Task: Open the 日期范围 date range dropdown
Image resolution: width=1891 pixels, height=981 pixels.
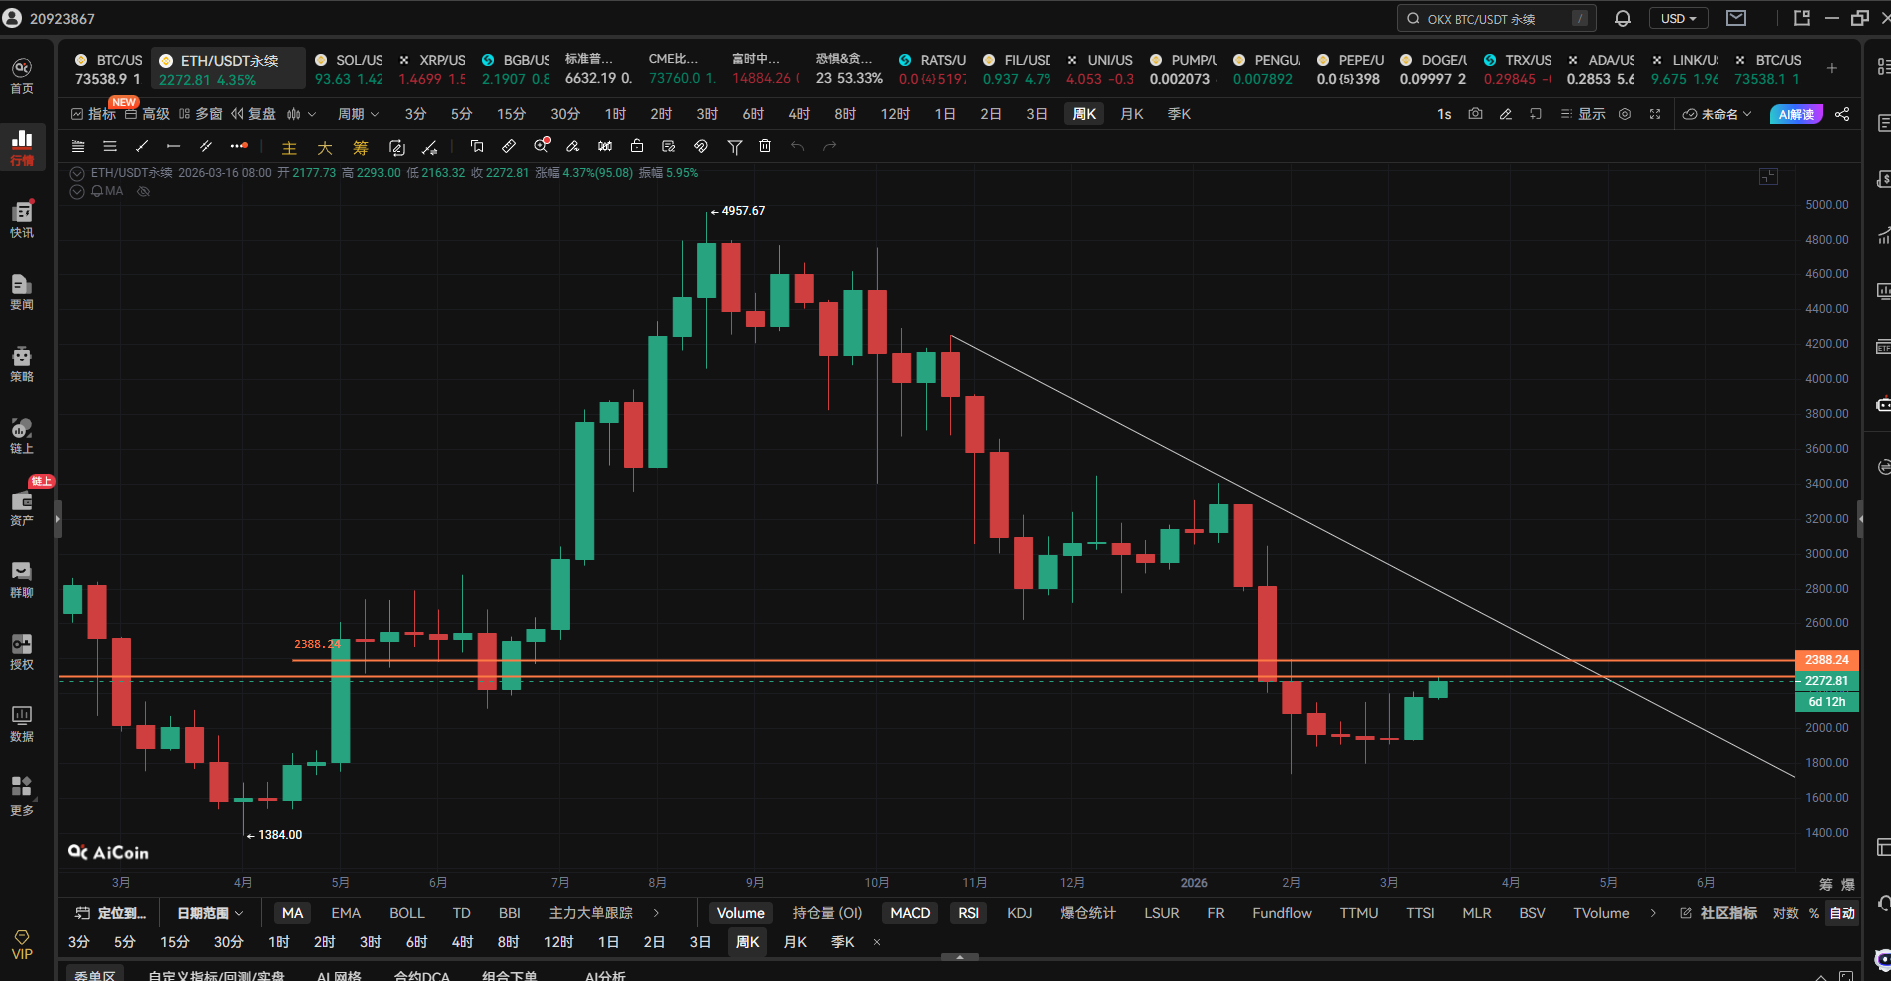Action: 210,913
